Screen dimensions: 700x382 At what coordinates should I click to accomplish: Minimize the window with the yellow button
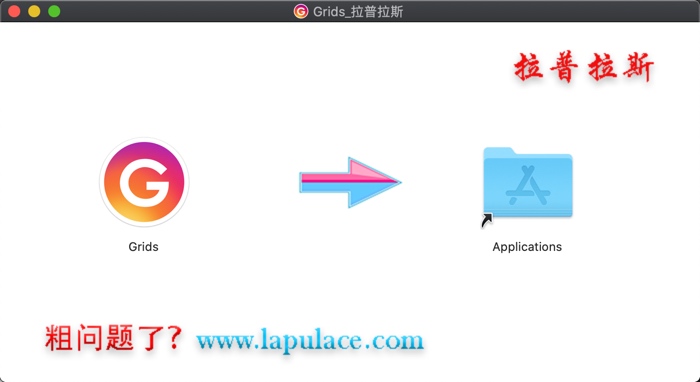pyautogui.click(x=34, y=11)
